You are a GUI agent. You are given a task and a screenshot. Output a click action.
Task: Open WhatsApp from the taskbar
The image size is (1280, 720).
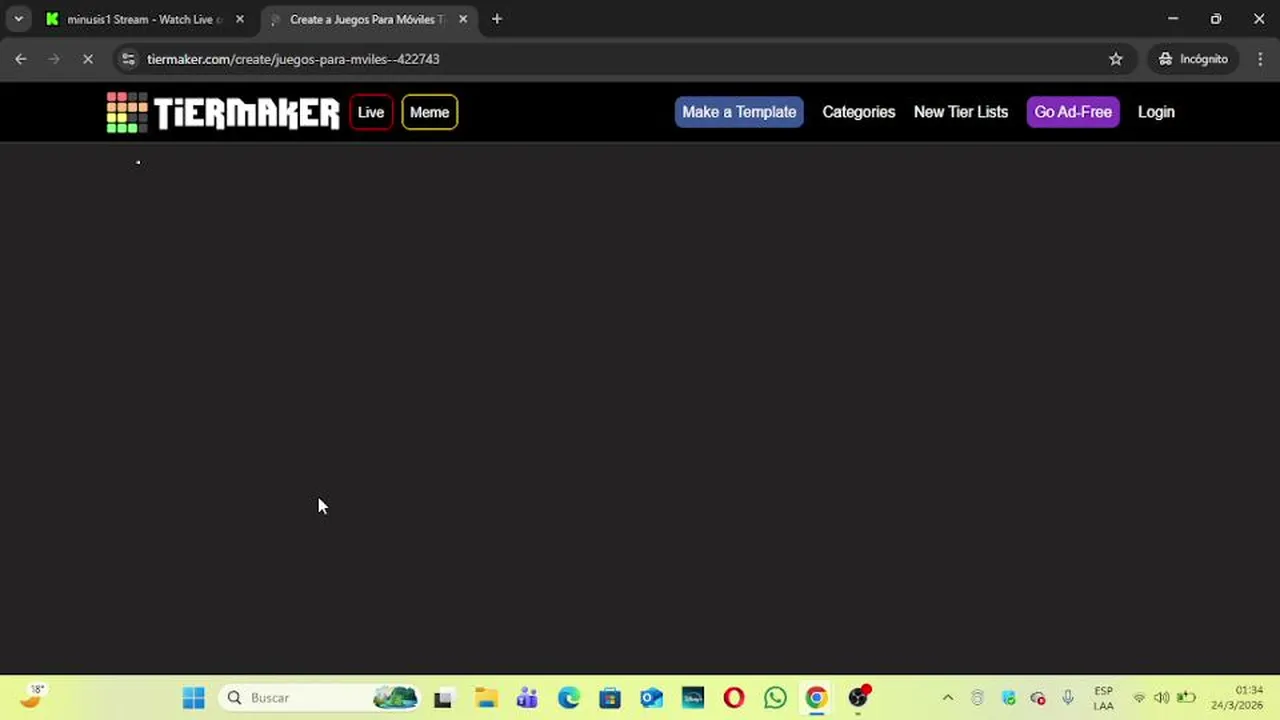point(775,698)
